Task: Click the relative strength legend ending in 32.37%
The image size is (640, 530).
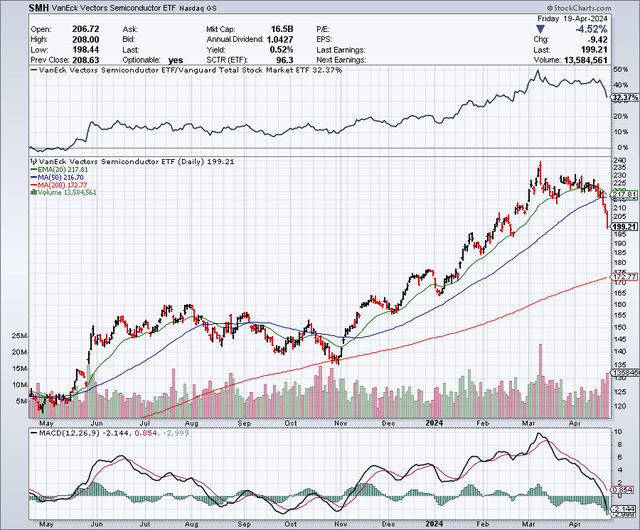Action: click(187, 70)
